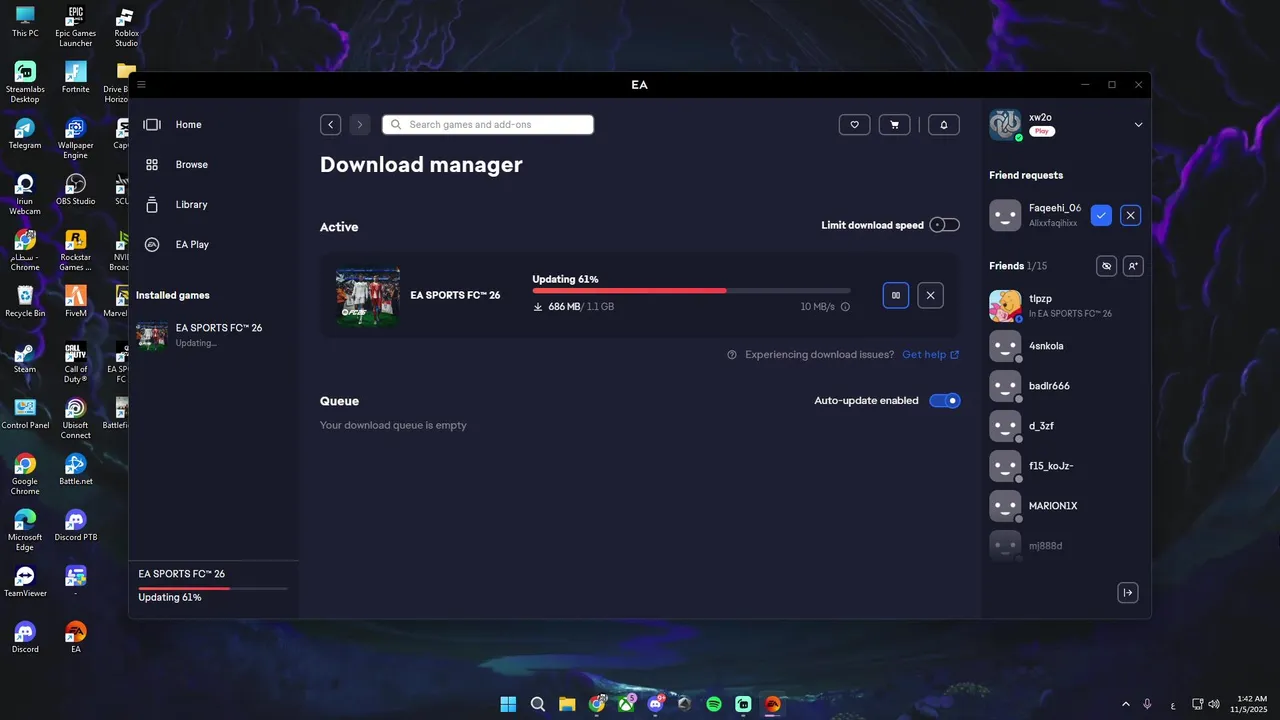Decline Faqeehi_06 friend request
Viewport: 1280px width, 720px height.
click(1130, 215)
